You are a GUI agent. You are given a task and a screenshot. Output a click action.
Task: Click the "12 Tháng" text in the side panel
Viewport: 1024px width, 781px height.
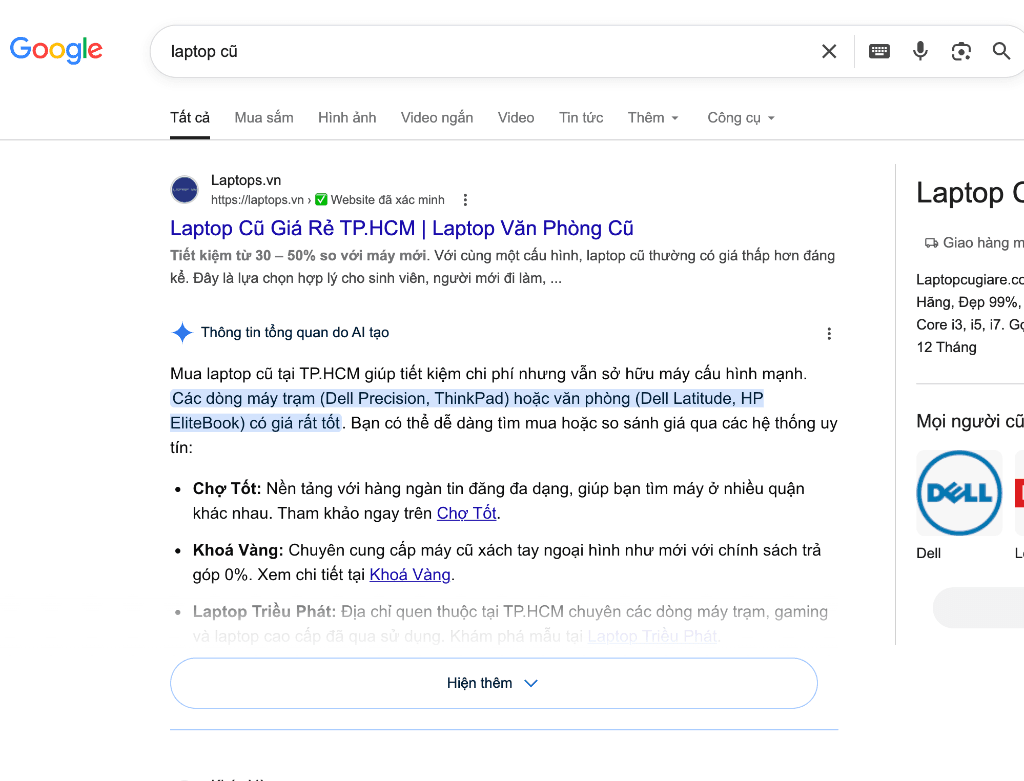pyautogui.click(x=946, y=347)
